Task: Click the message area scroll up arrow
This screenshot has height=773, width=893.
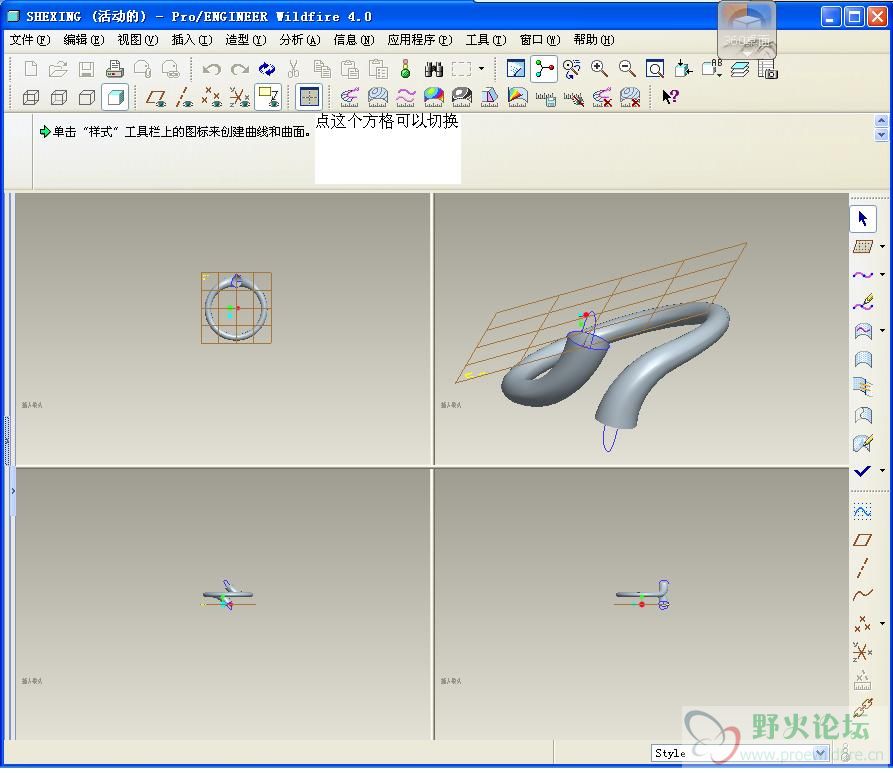Action: pyautogui.click(x=881, y=121)
